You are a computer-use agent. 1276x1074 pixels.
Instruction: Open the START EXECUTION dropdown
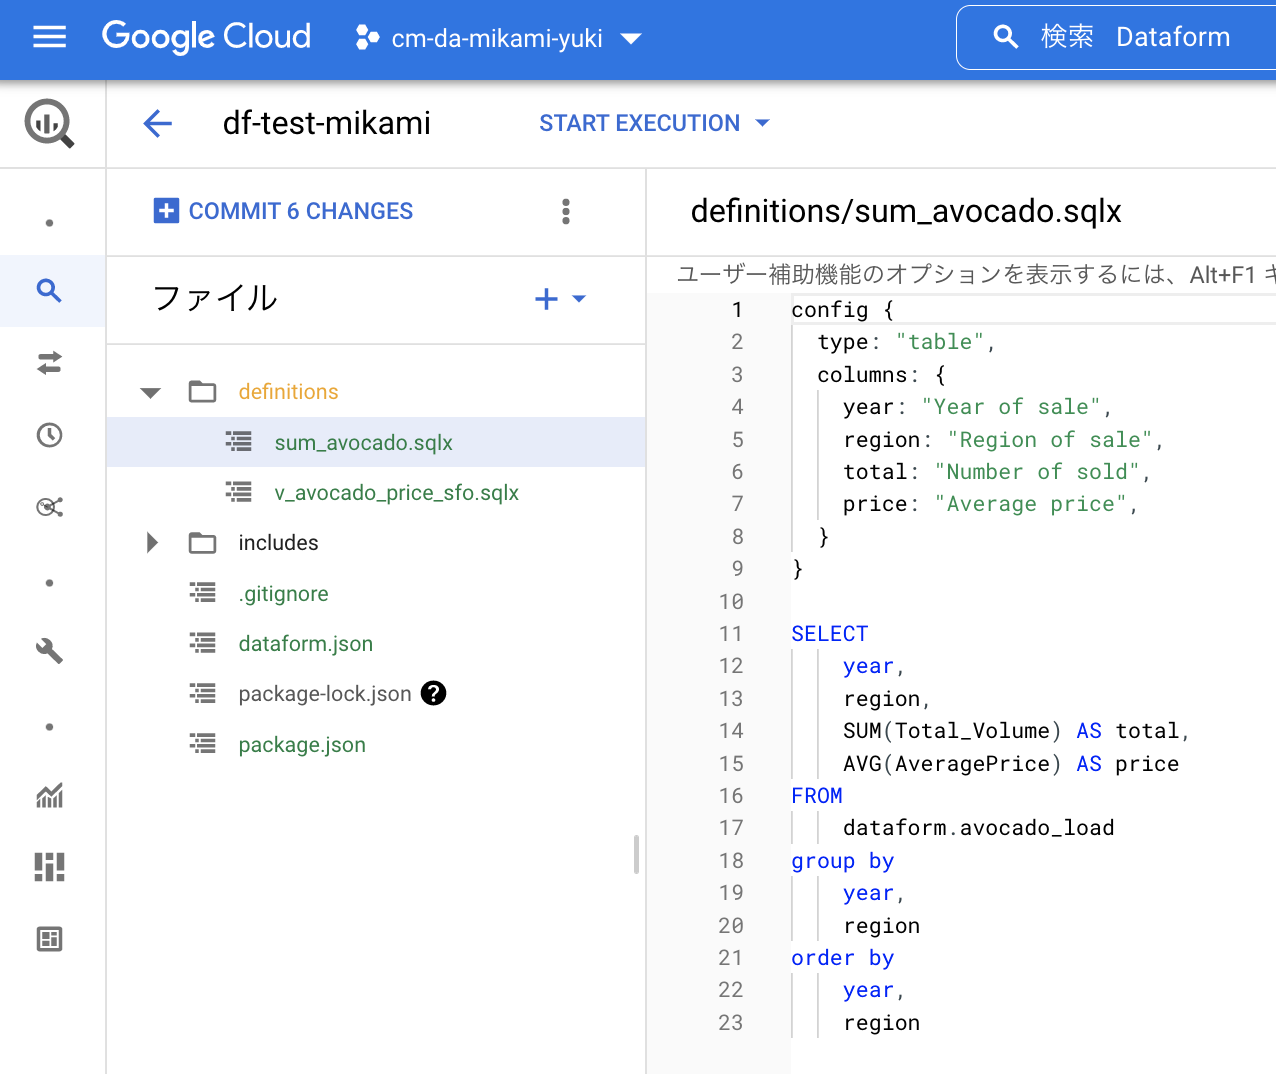[x=655, y=123]
